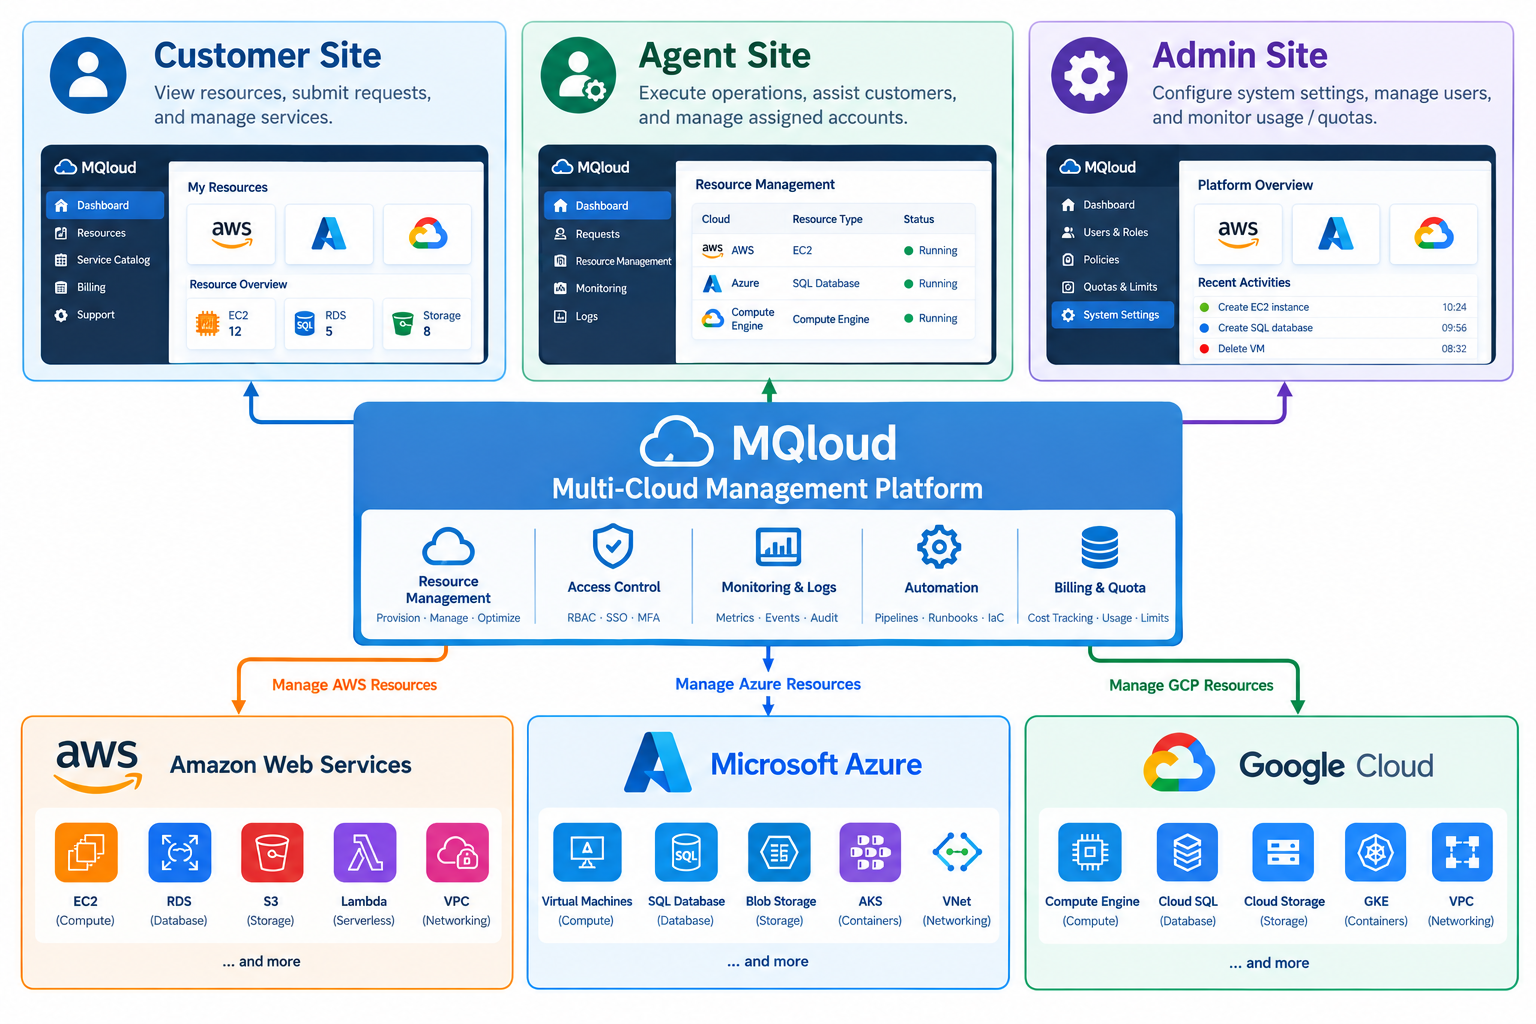Screen dimensions: 1536x1024
Task: Open the RDS 5 resource card
Action: [329, 323]
